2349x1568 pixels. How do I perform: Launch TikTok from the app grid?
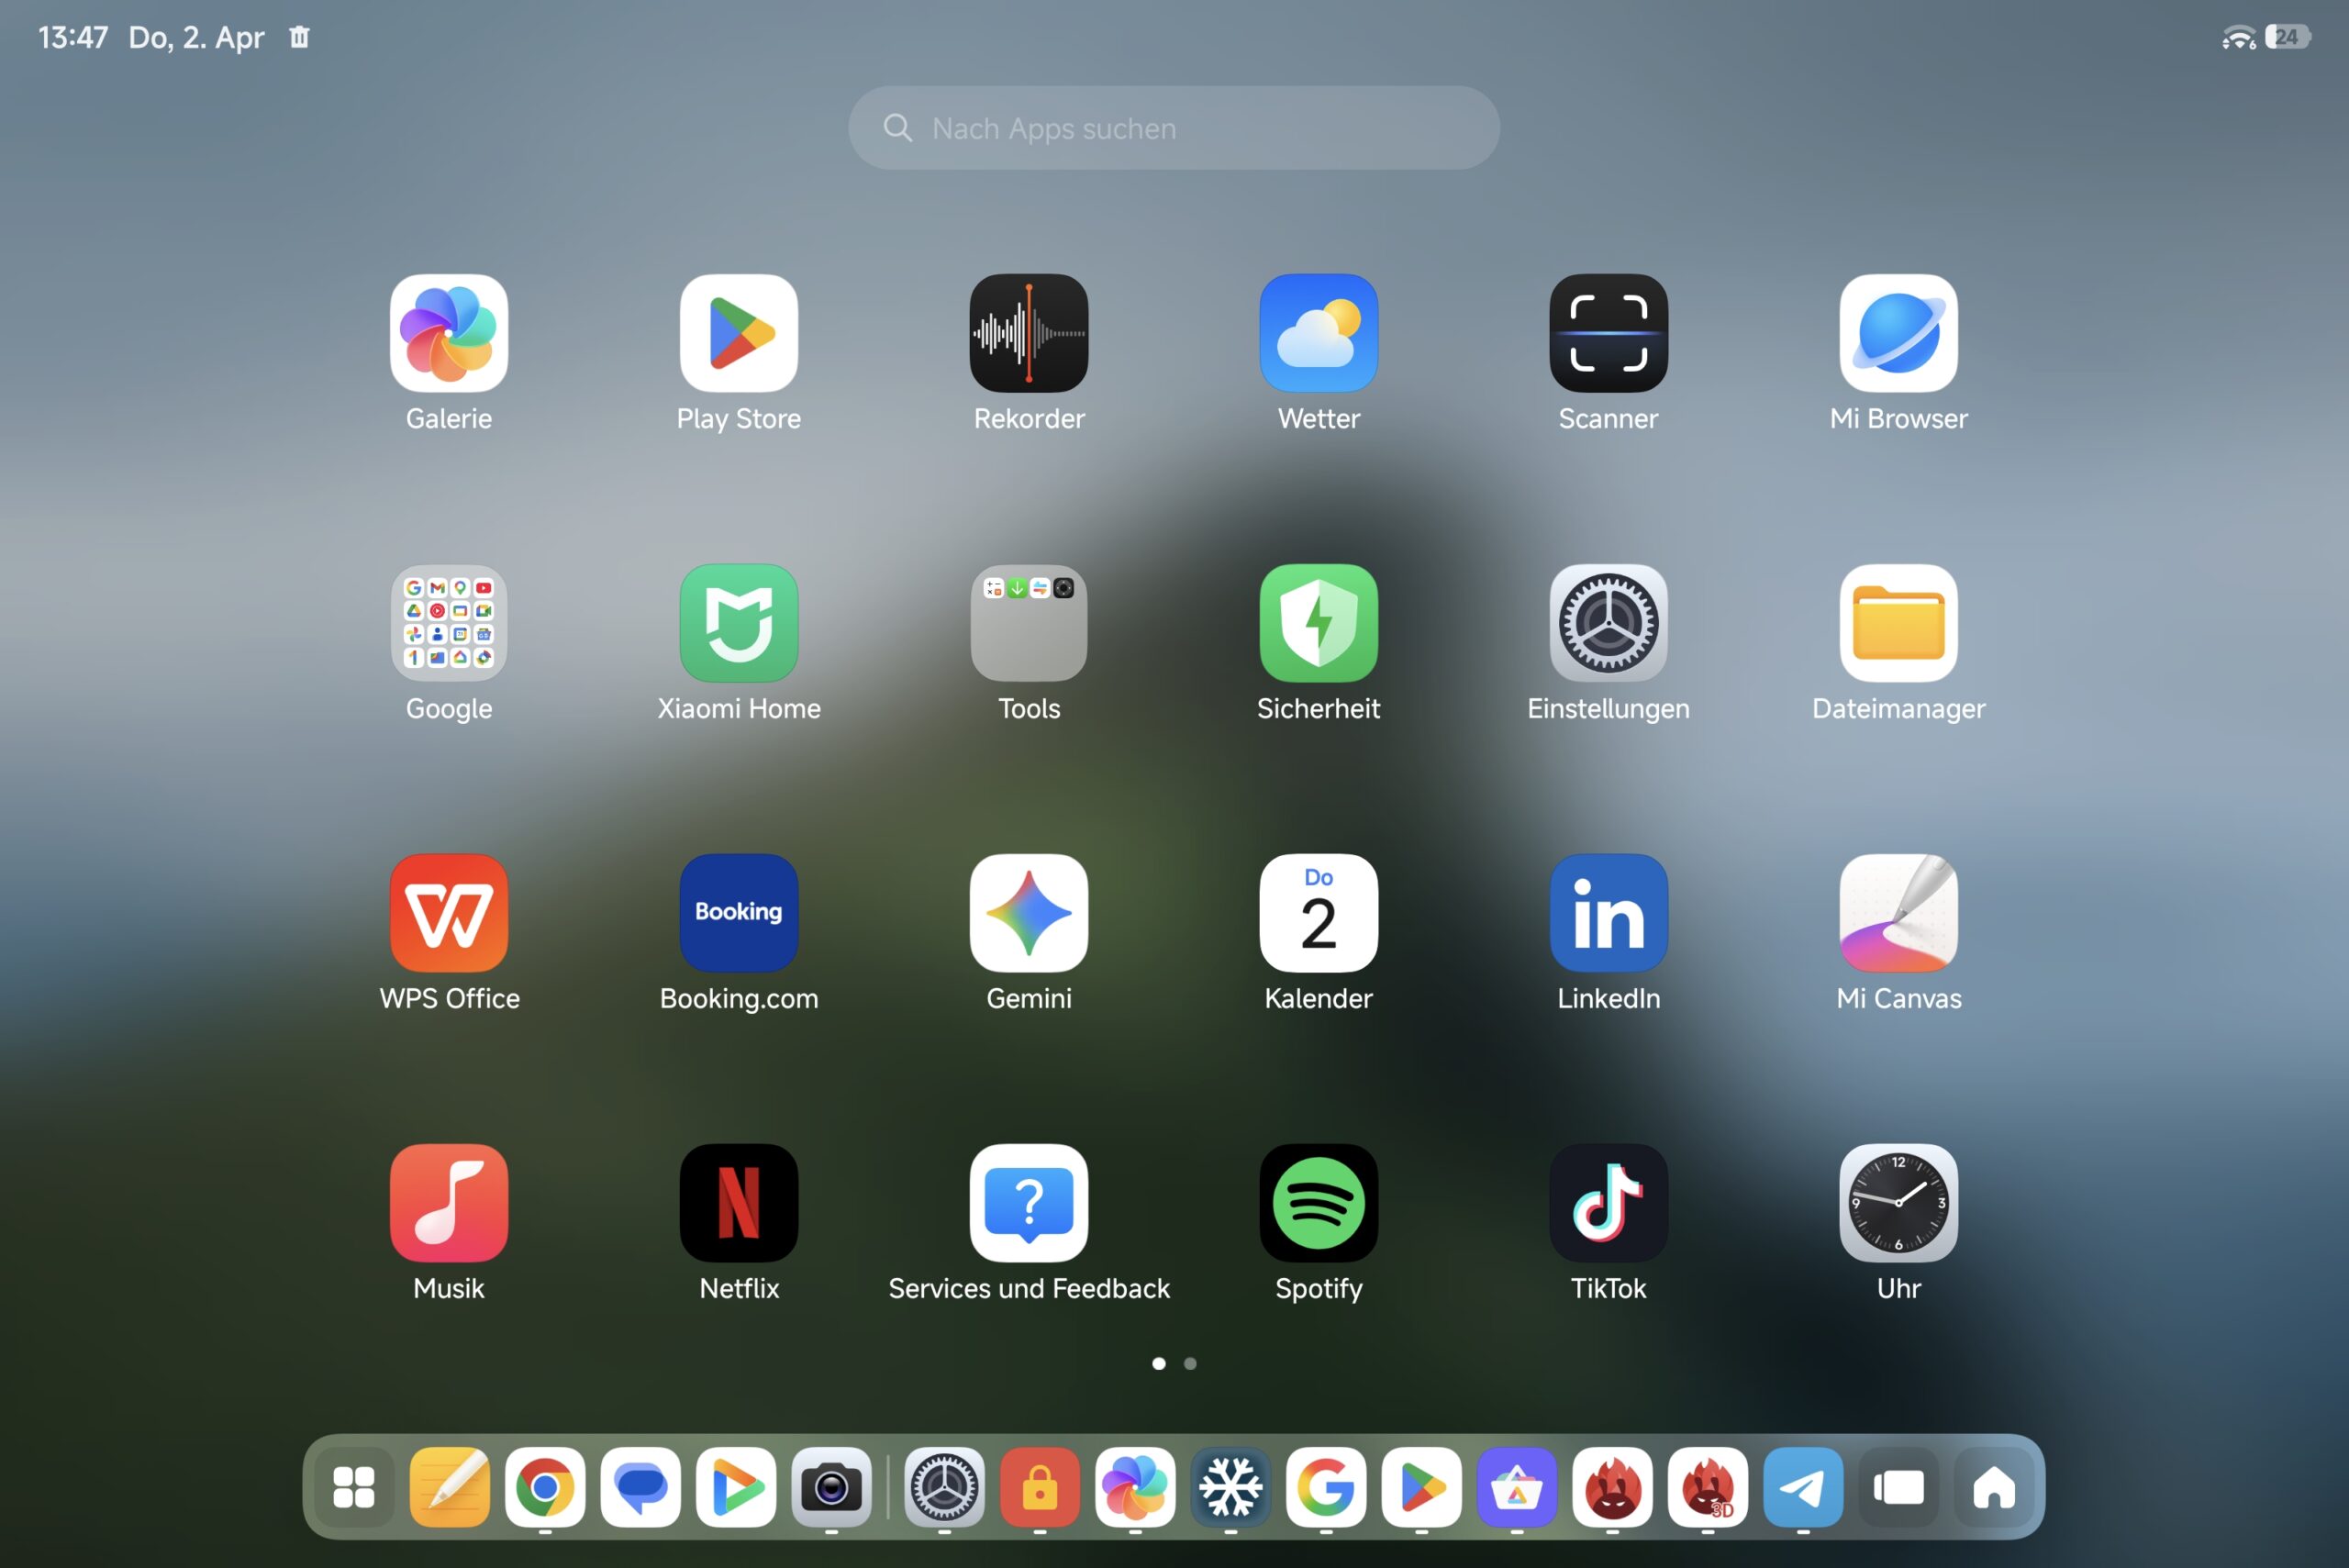[1608, 1202]
